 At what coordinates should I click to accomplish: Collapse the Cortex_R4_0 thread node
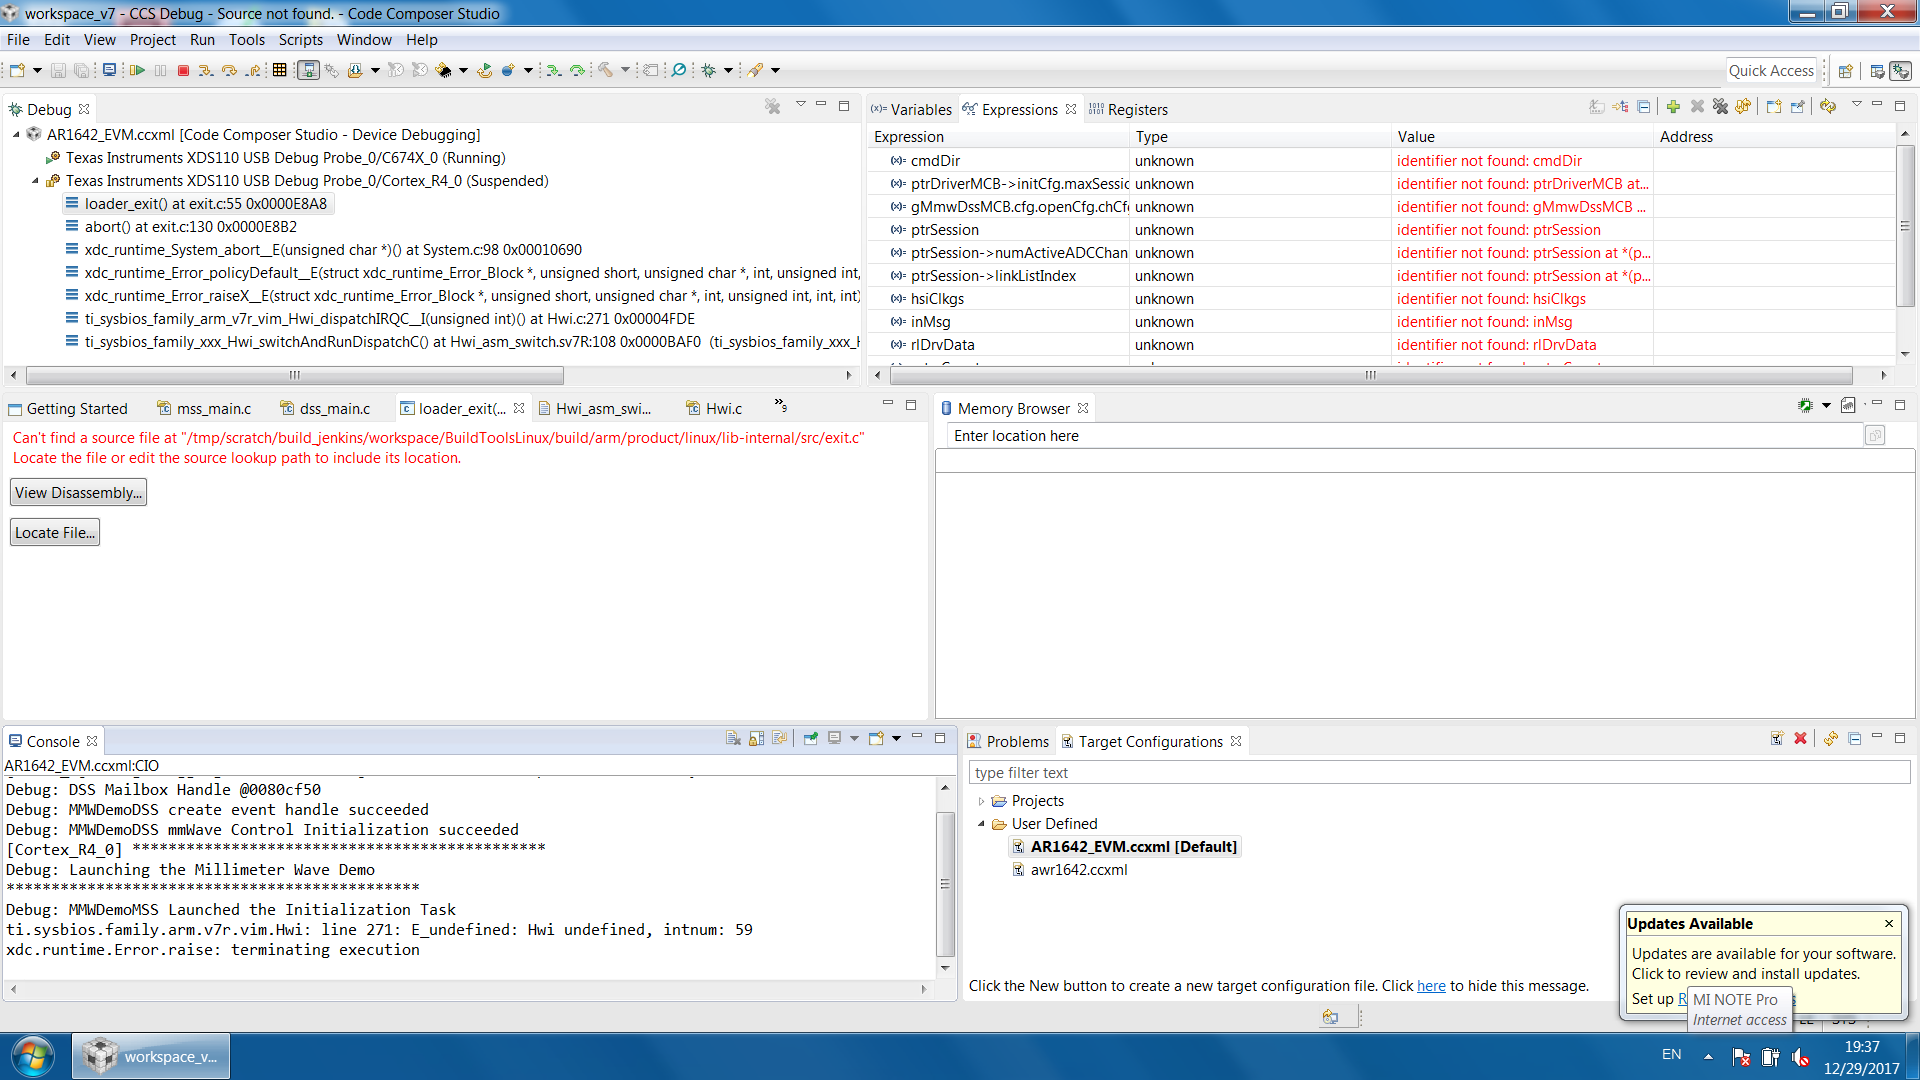35,181
